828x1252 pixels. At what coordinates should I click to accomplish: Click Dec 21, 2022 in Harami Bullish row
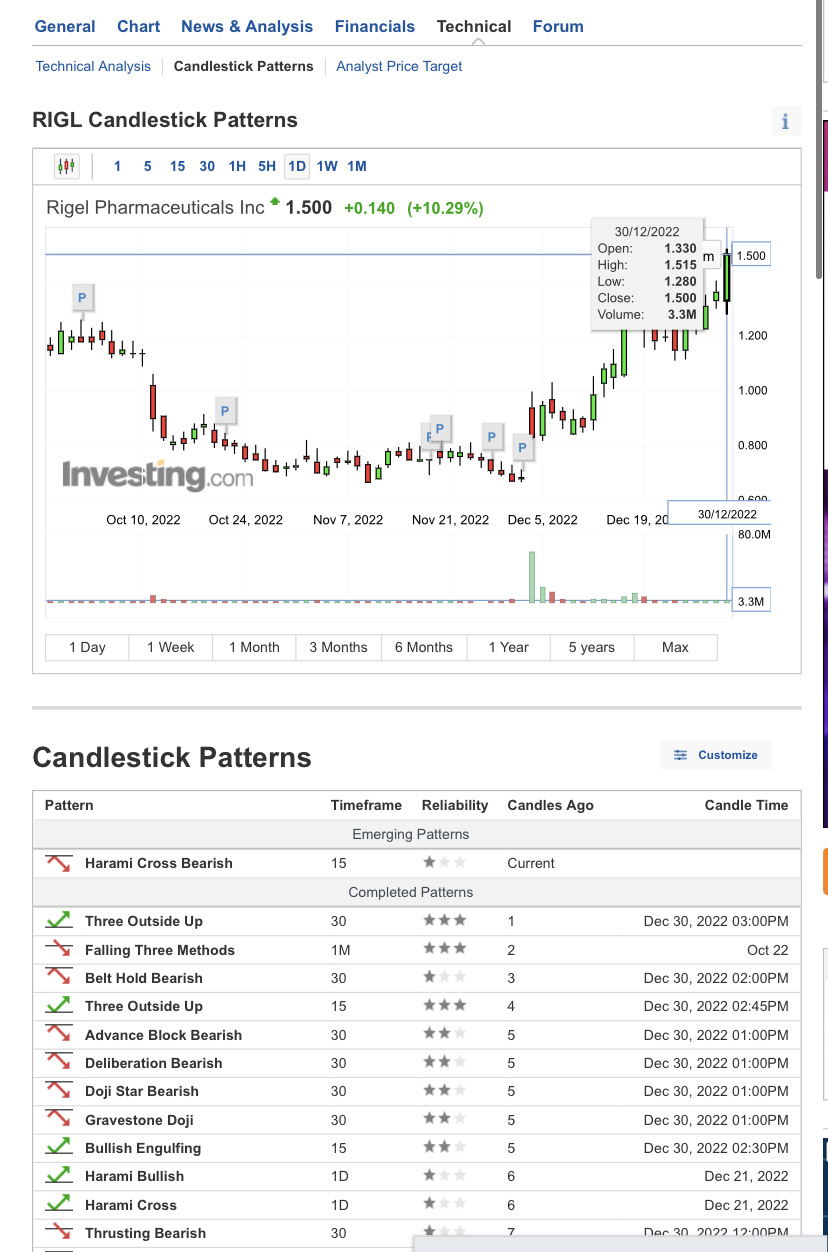click(x=746, y=1176)
